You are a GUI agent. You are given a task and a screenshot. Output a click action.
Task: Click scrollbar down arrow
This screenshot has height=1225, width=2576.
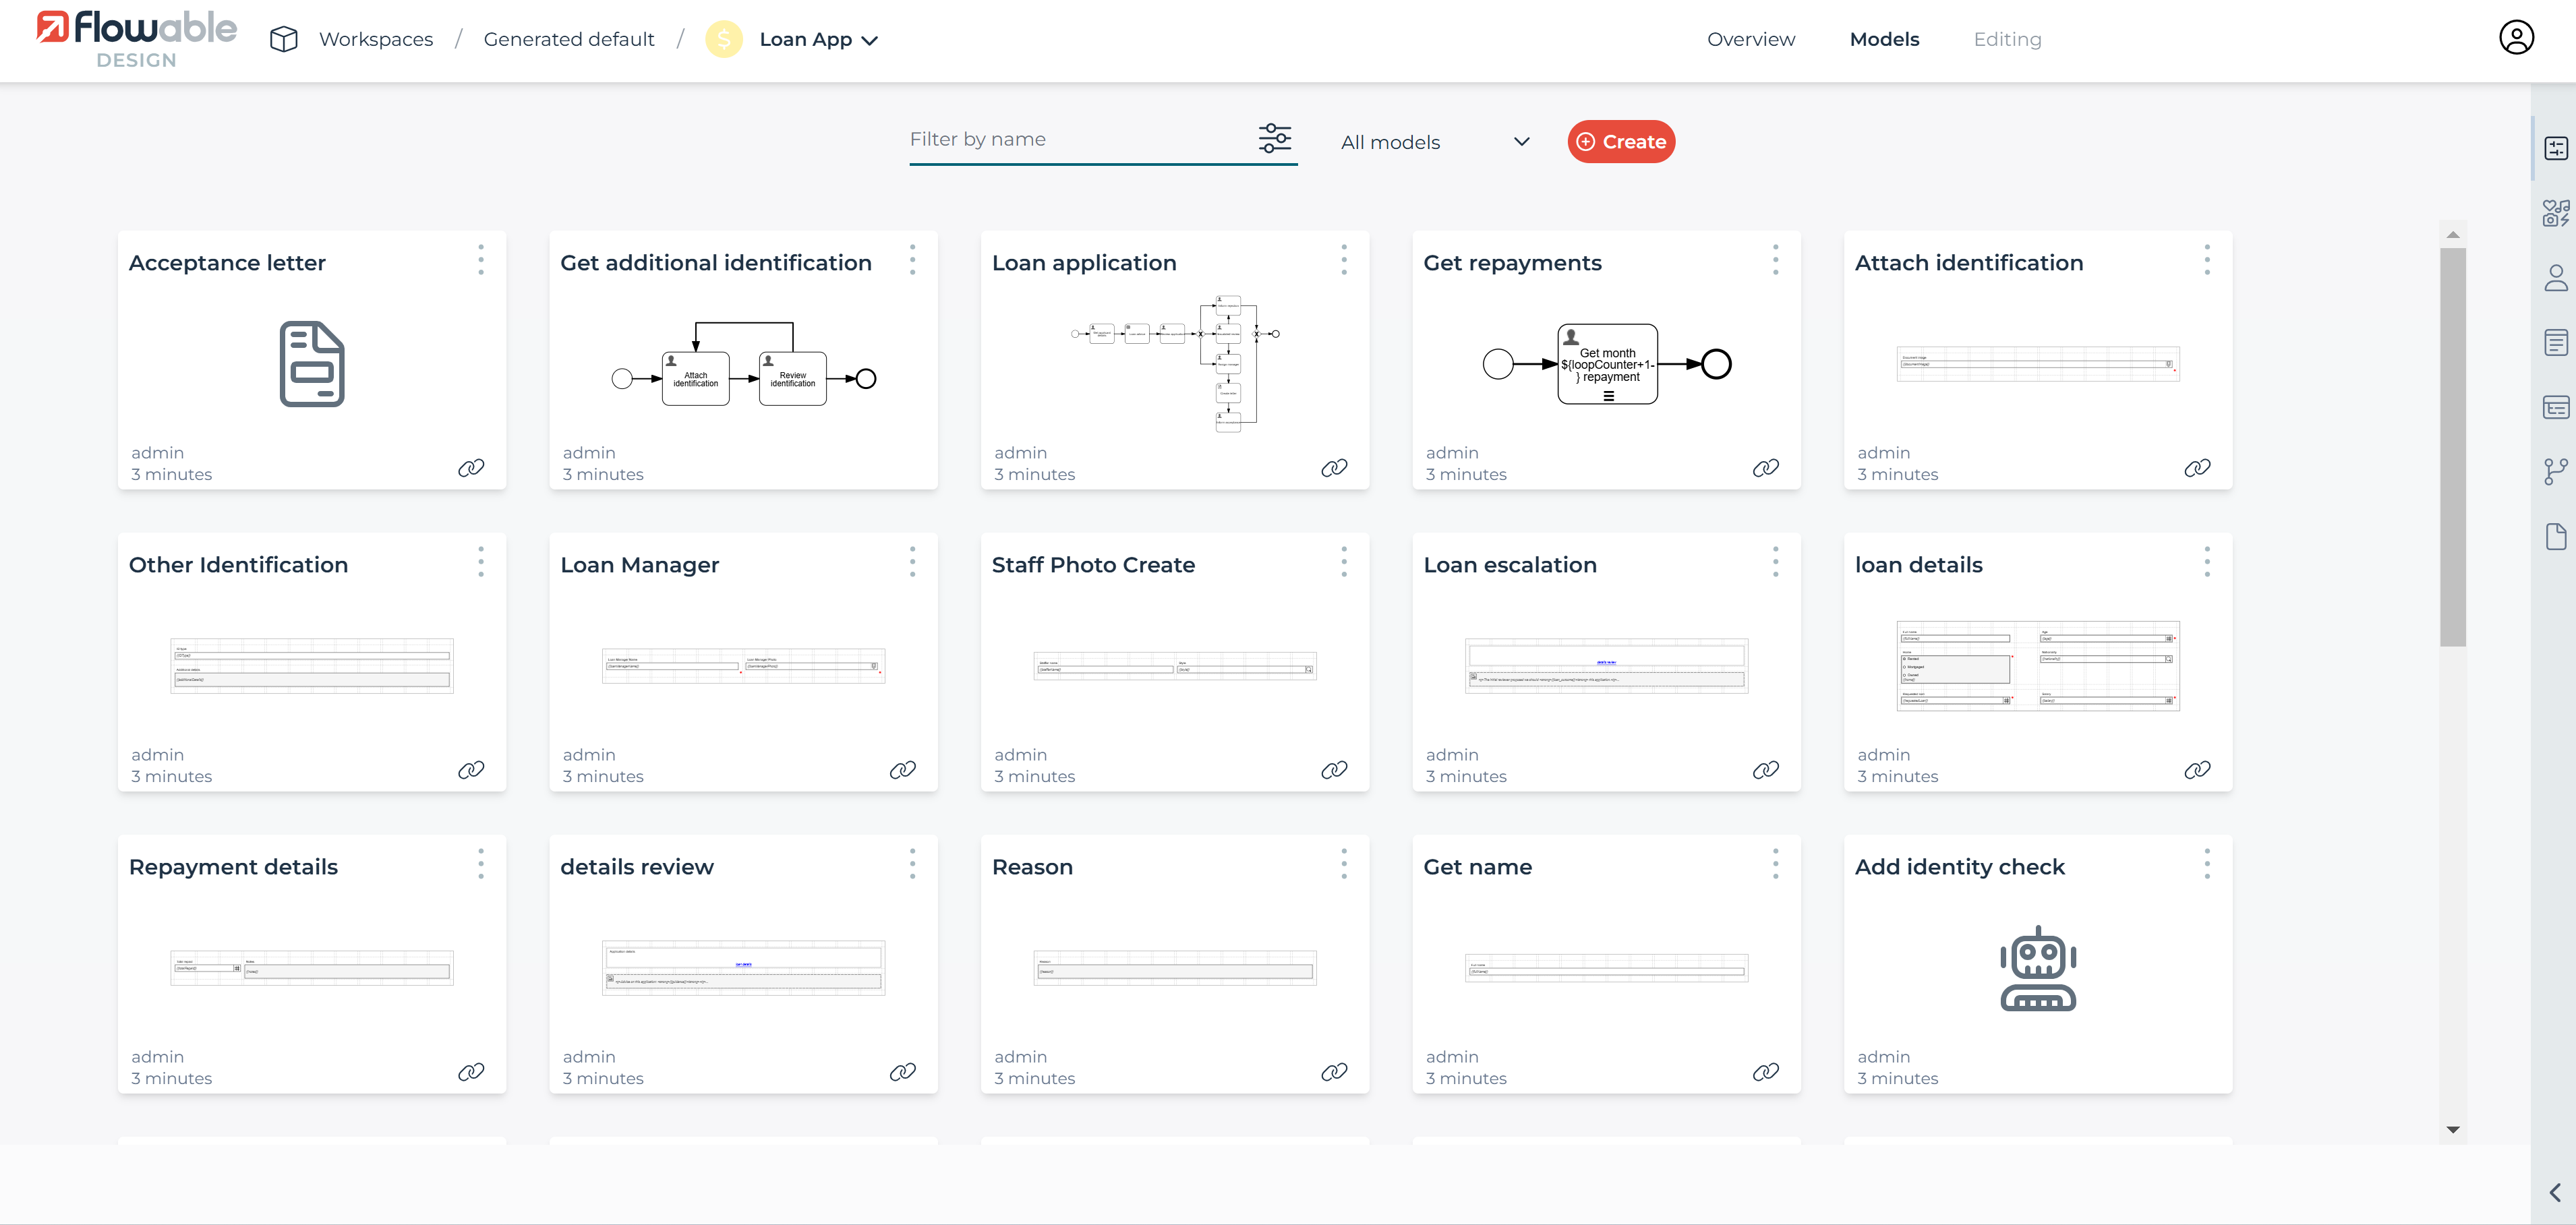point(2452,1129)
